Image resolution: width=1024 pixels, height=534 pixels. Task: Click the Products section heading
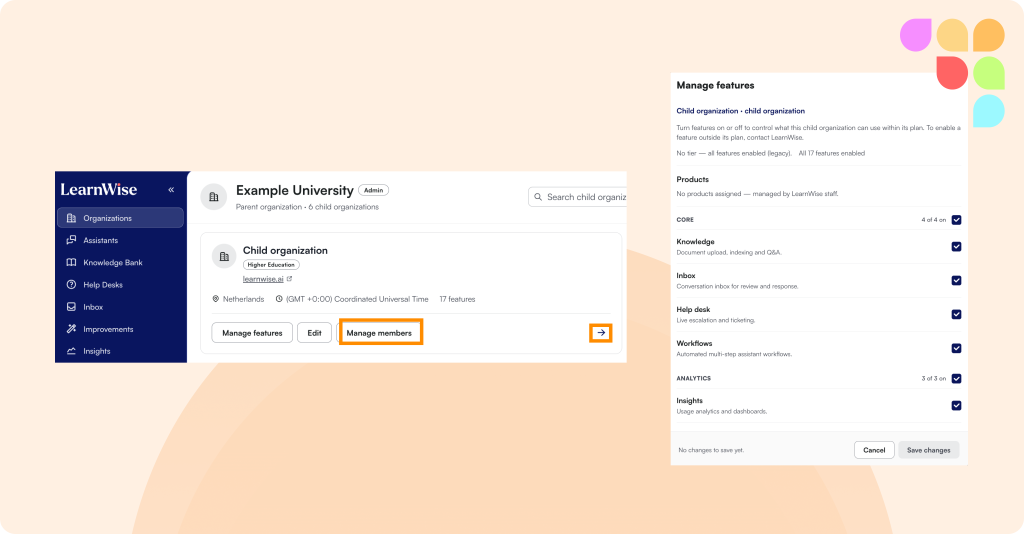tap(692, 180)
